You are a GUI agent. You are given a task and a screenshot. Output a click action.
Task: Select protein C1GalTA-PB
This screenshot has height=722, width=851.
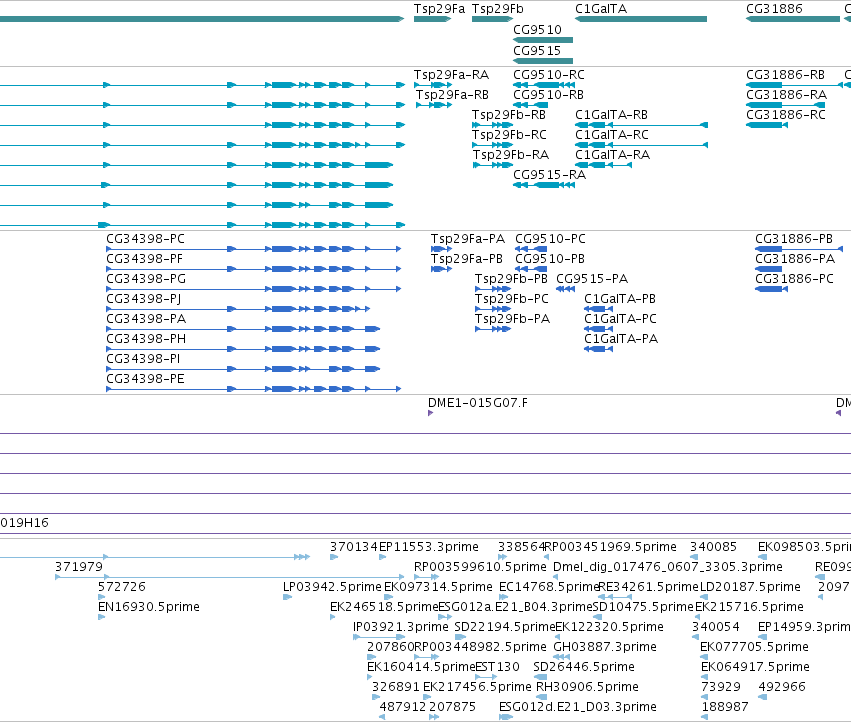pos(620,299)
